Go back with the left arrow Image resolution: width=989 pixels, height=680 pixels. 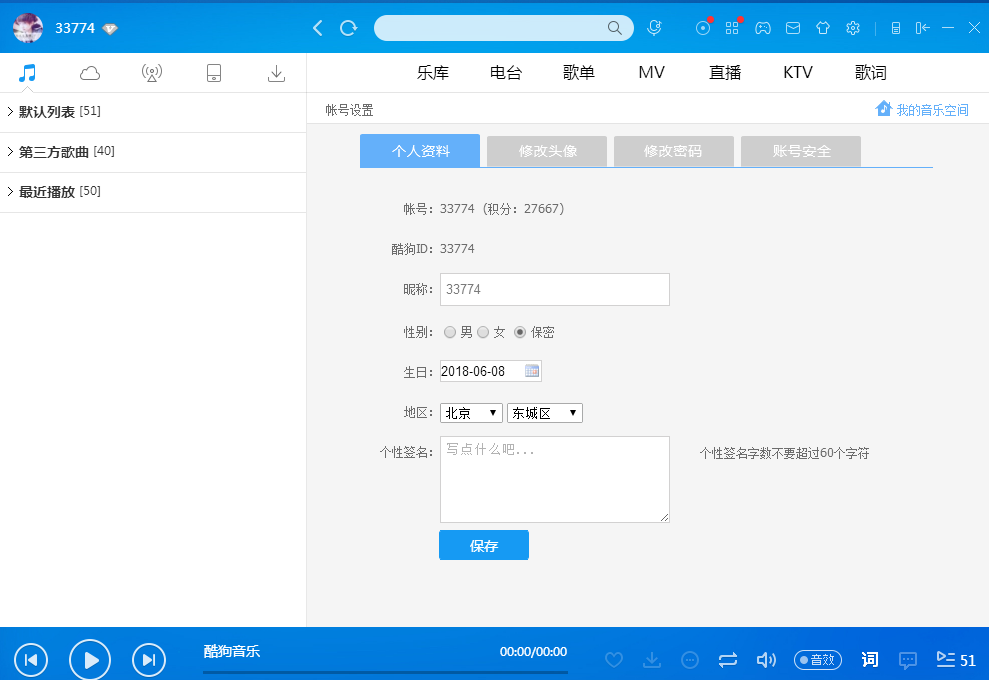318,28
